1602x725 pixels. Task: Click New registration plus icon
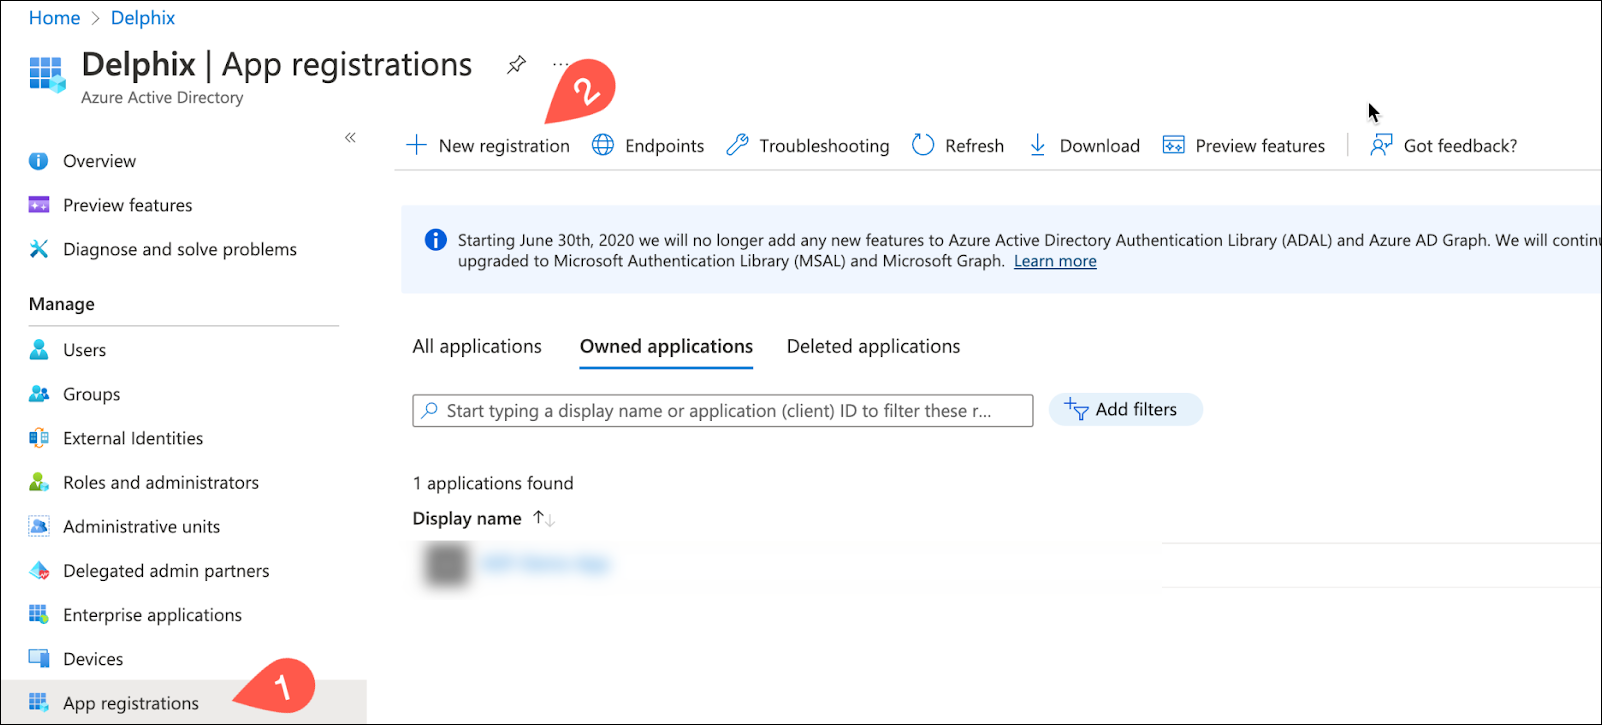tap(417, 146)
